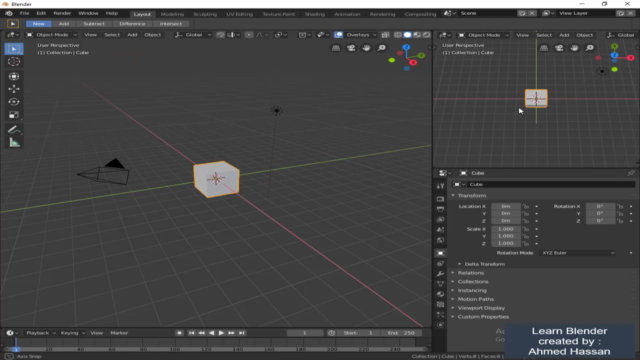
Task: Open the Modifiers wrench tab
Action: pos(440,273)
